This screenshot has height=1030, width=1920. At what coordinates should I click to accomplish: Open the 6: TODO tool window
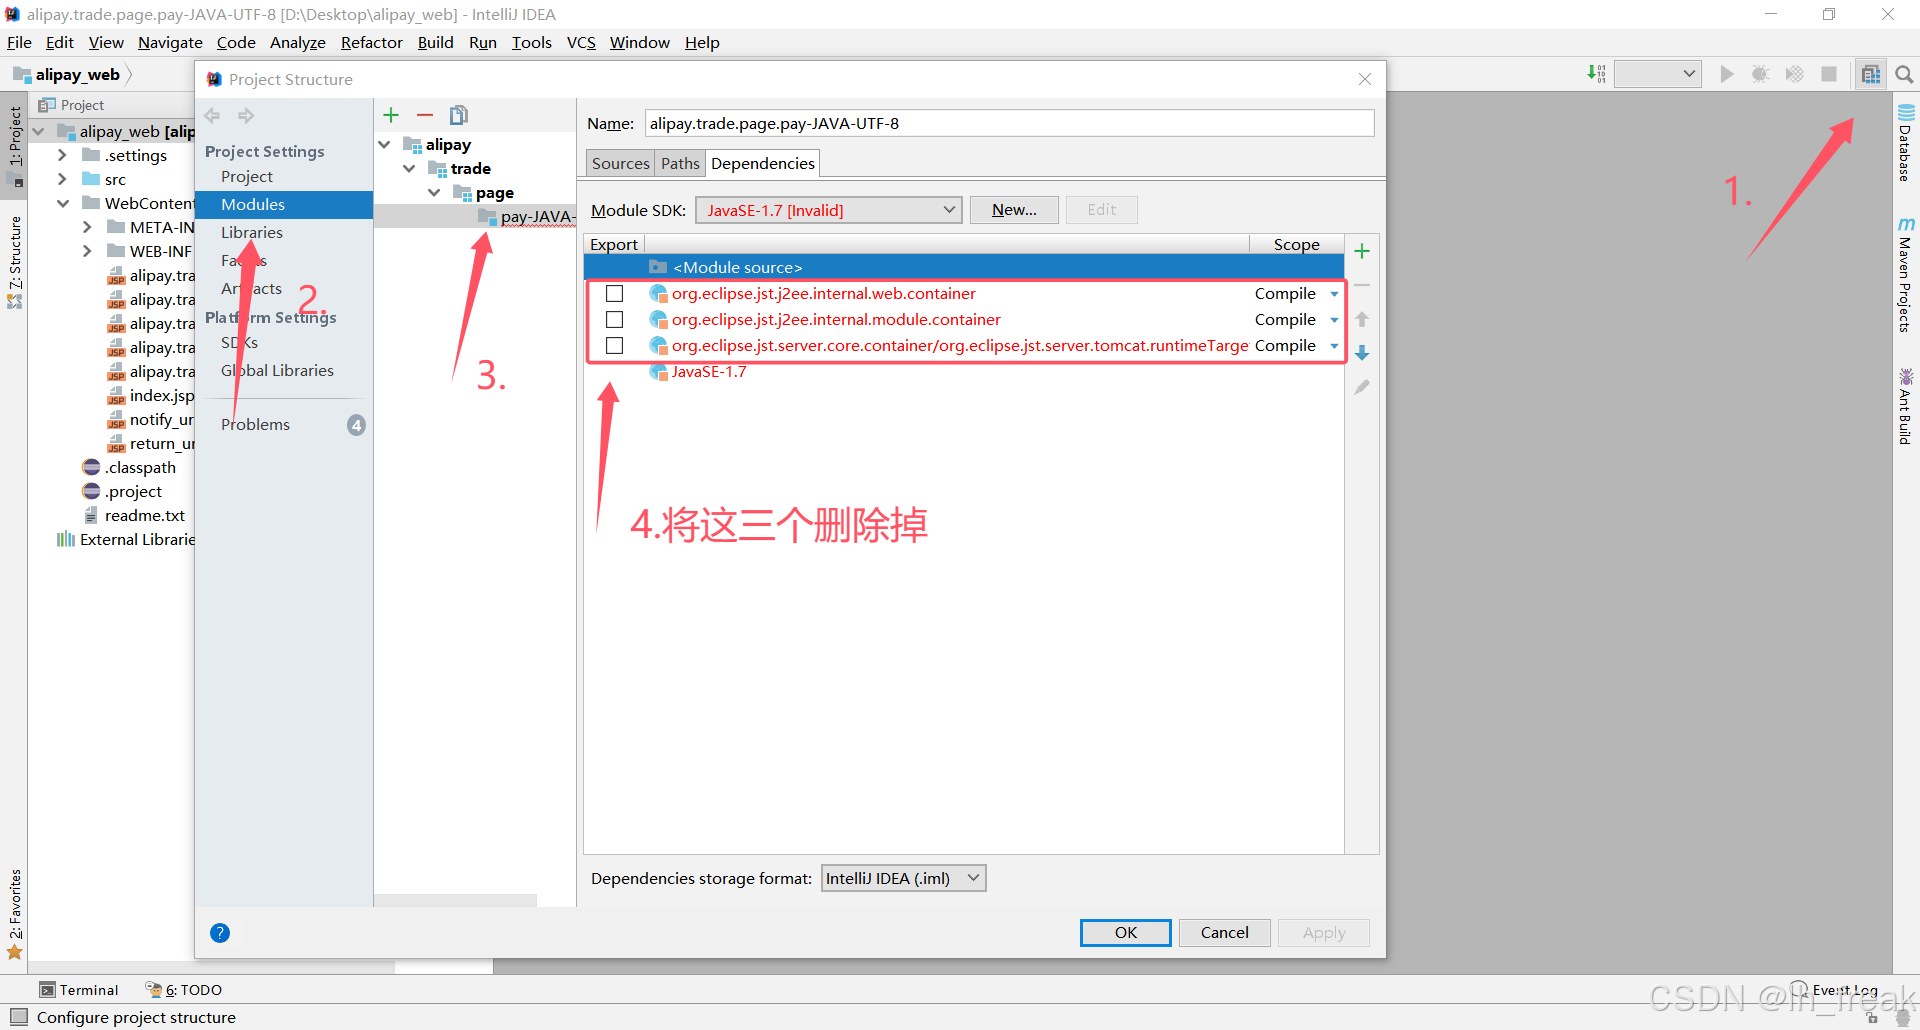point(184,990)
